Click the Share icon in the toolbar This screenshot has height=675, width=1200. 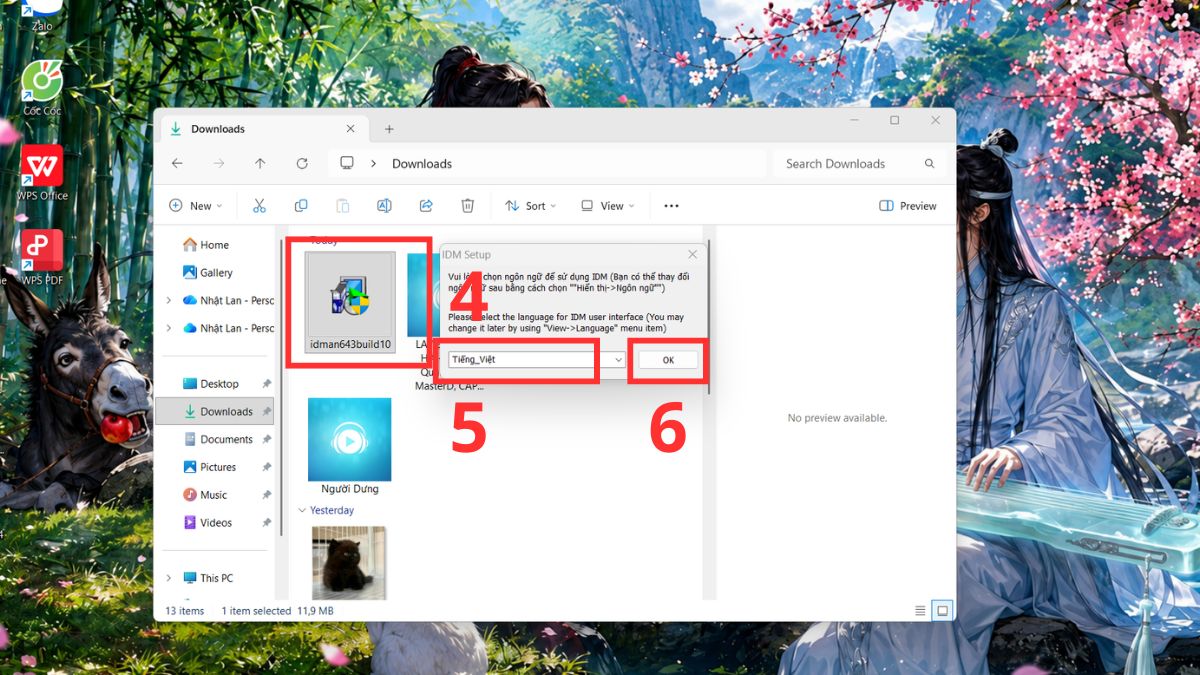pyautogui.click(x=426, y=206)
